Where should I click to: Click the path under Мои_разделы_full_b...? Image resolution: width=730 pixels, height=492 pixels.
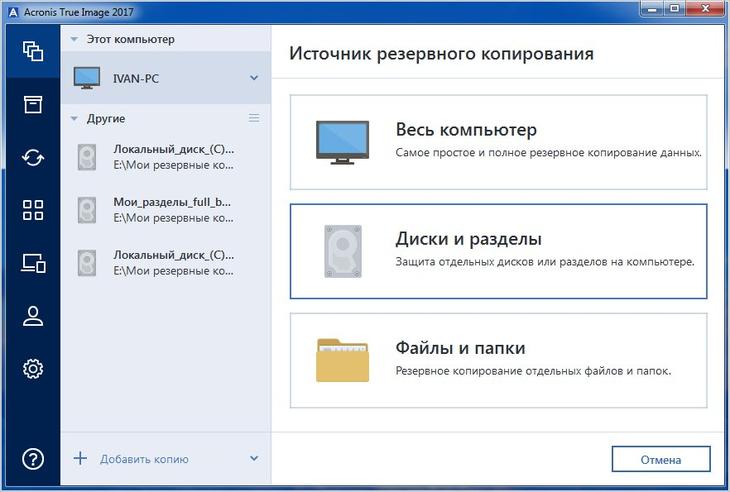coord(174,218)
